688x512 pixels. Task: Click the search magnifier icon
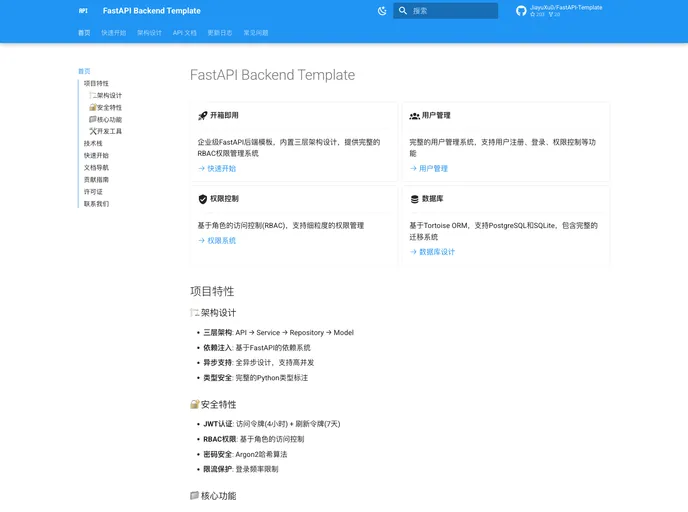pyautogui.click(x=403, y=11)
